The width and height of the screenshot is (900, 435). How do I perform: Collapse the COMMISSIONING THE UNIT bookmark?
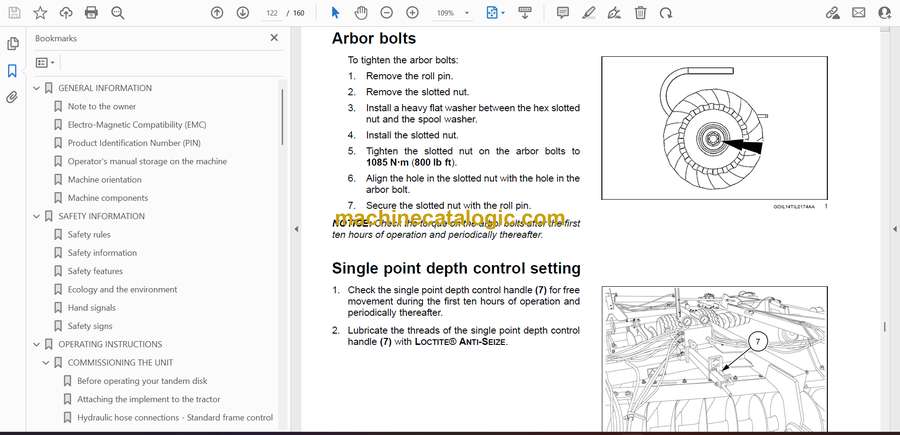pyautogui.click(x=46, y=363)
